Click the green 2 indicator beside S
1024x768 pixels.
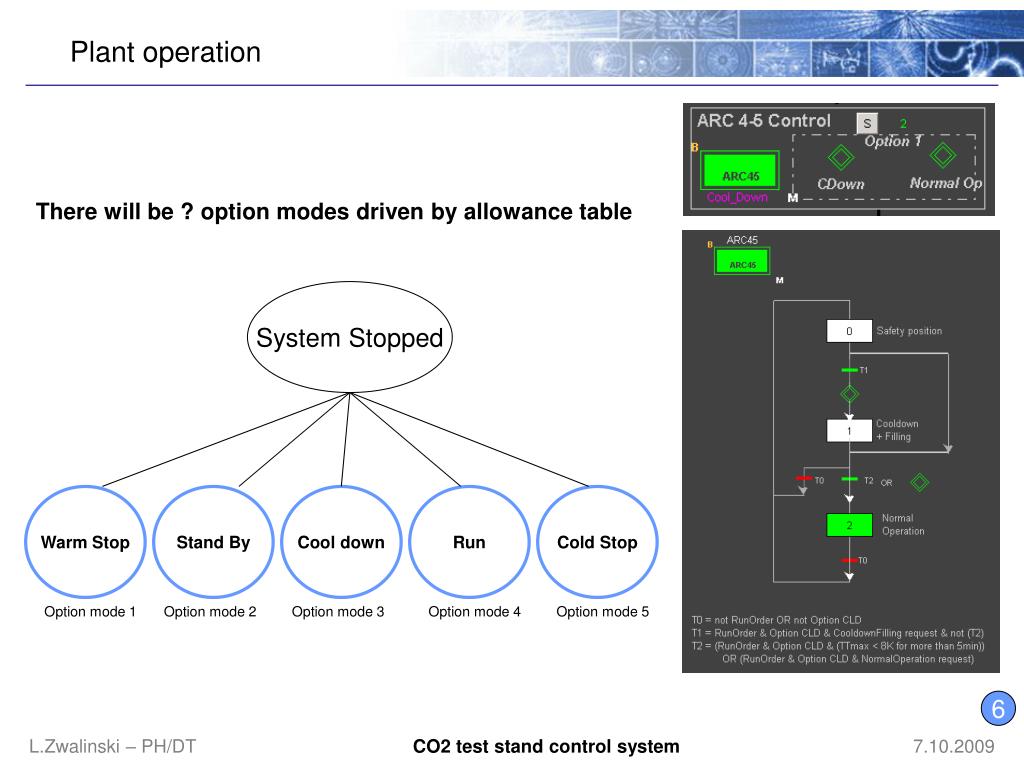click(903, 123)
